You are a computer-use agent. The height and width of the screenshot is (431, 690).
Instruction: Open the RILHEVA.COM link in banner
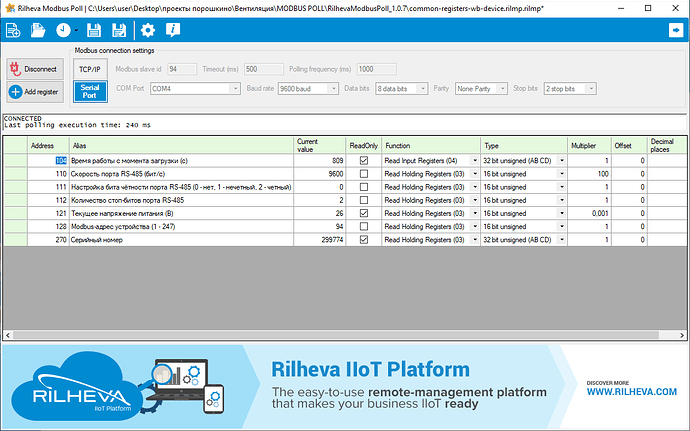pos(628,392)
